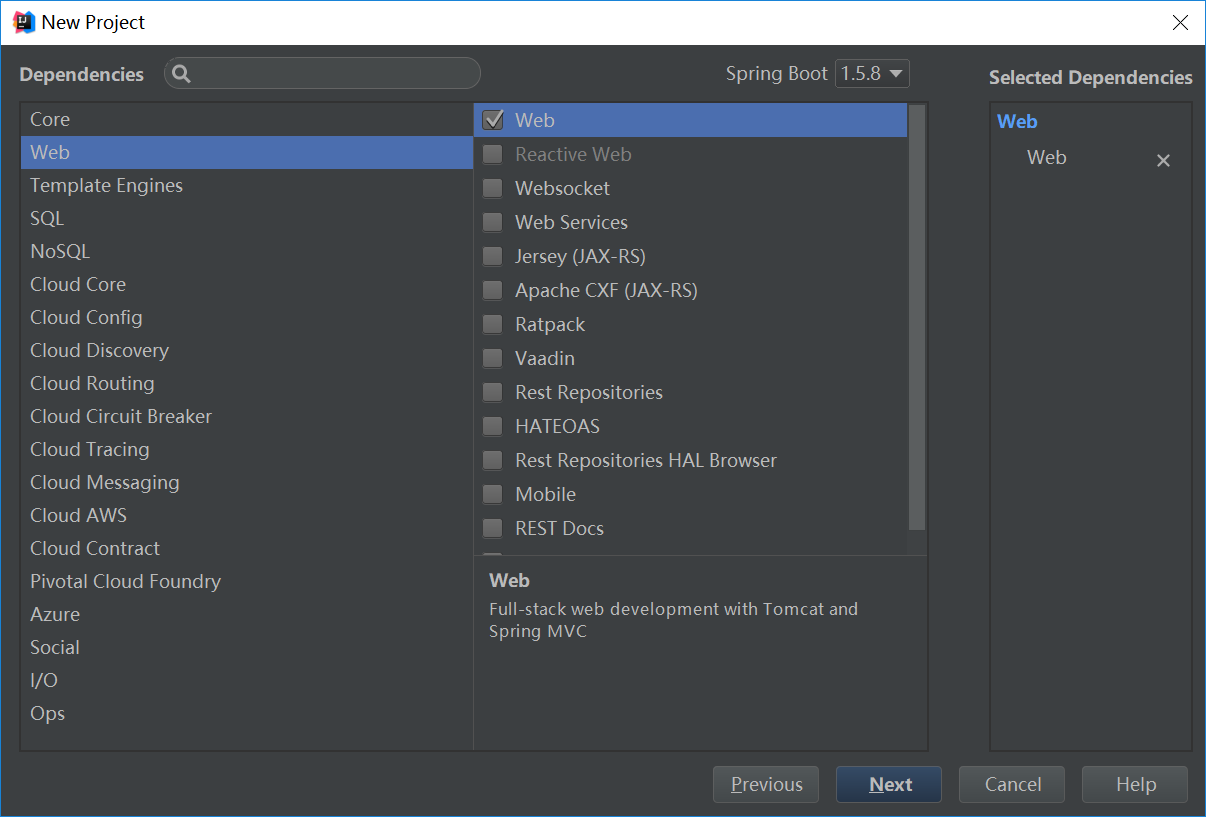Select the Cloud Contract category

point(246,548)
